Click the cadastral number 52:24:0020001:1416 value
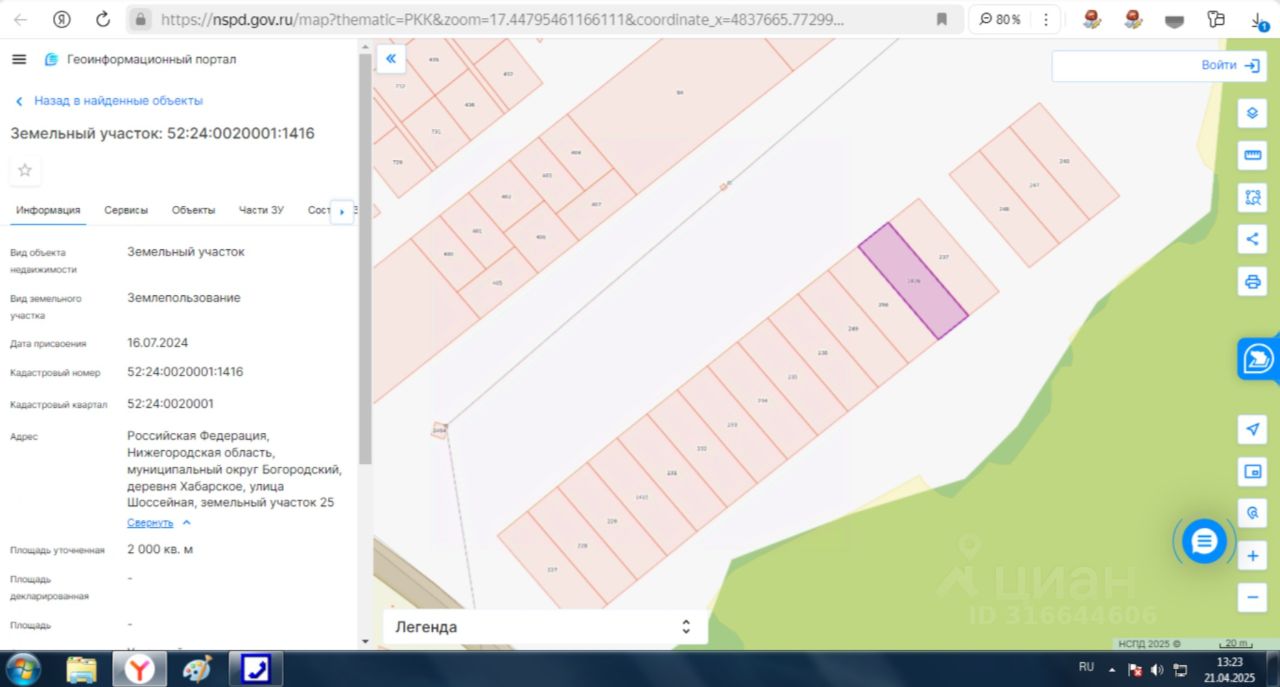 click(x=185, y=372)
